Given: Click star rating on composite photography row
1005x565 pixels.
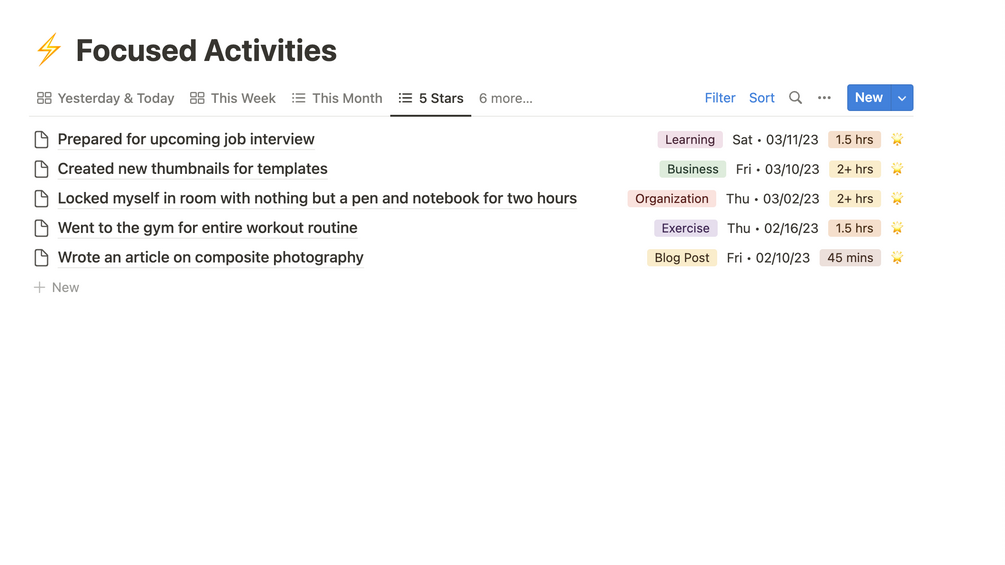Looking at the screenshot, I should (897, 258).
